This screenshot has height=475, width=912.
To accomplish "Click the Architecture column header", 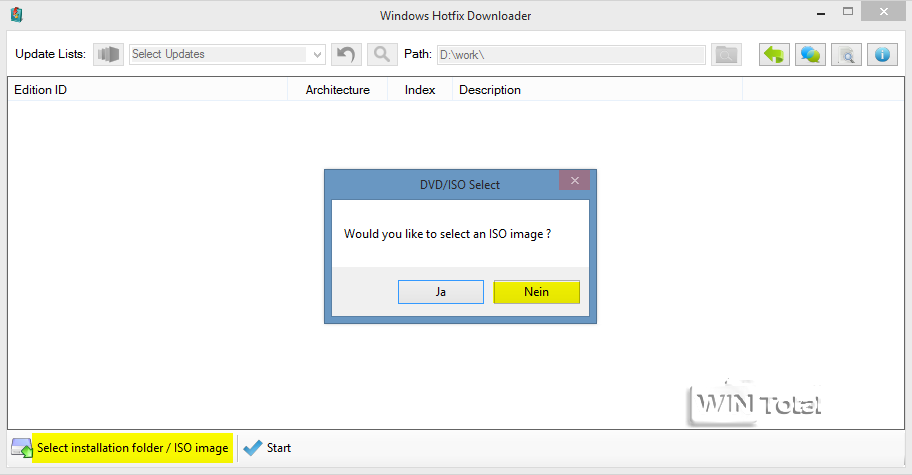I will (x=338, y=90).
